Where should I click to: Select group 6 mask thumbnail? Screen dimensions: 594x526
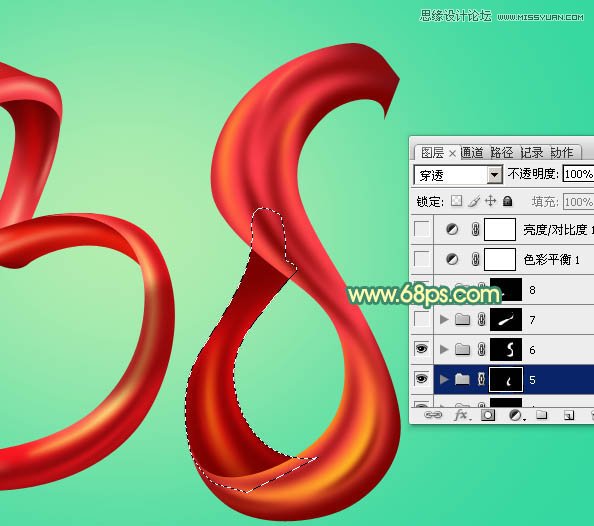[506, 349]
